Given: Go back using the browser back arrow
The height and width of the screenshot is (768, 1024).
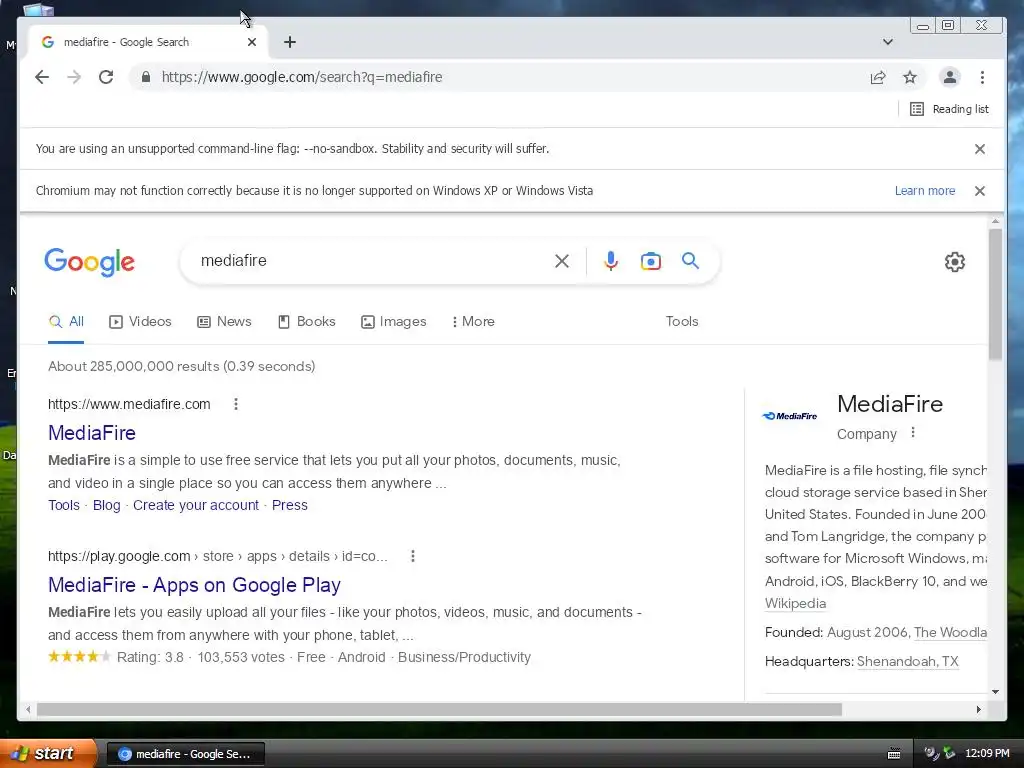Looking at the screenshot, I should click(42, 77).
